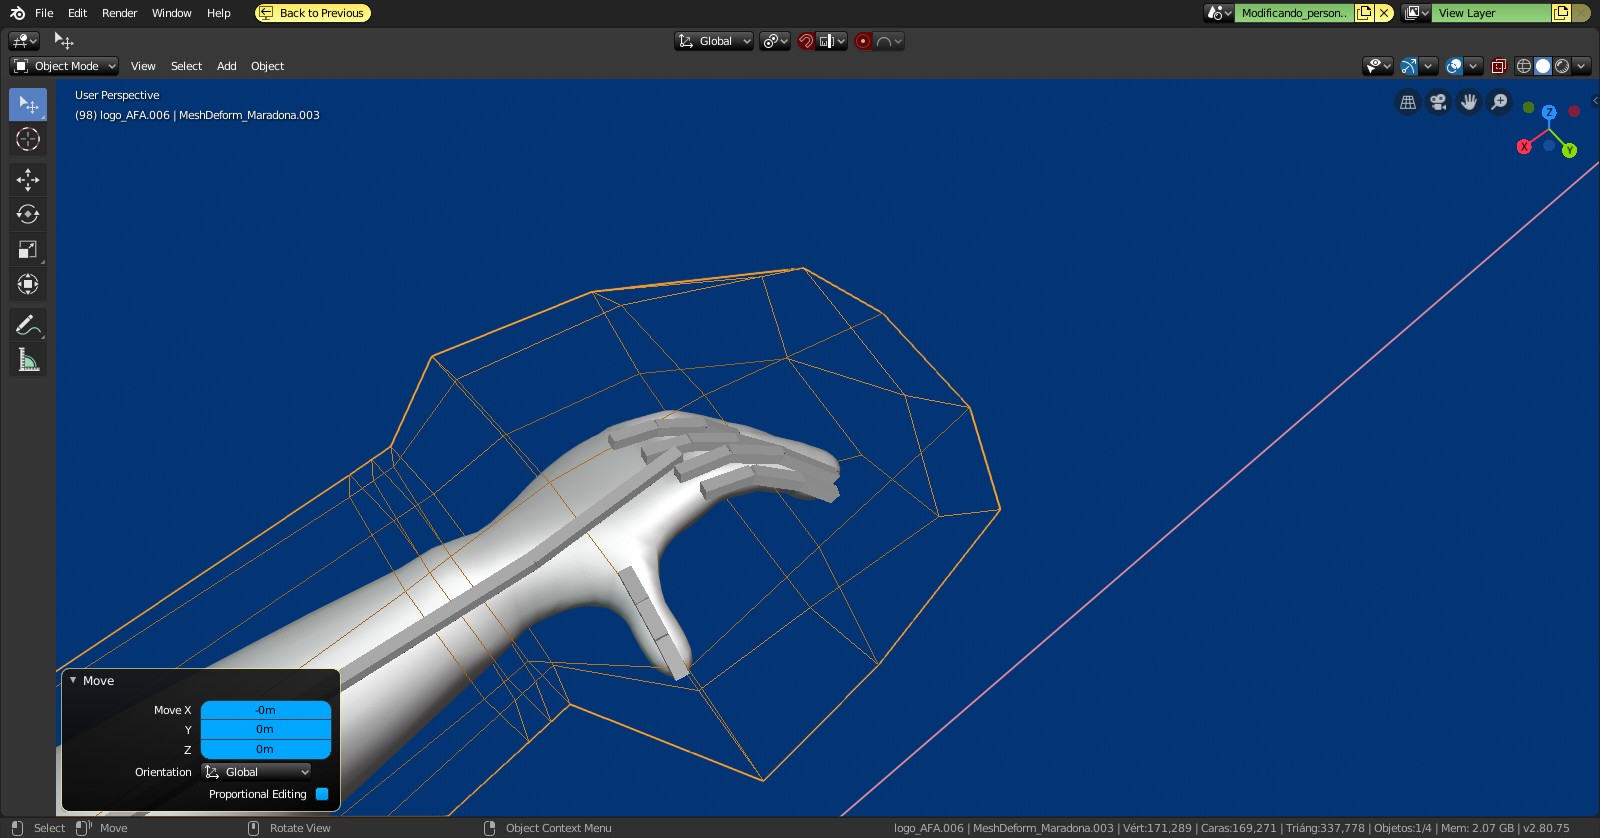Click the Y axis on navigation gizmo
Screen dimensions: 1600x838
[x=1569, y=150]
